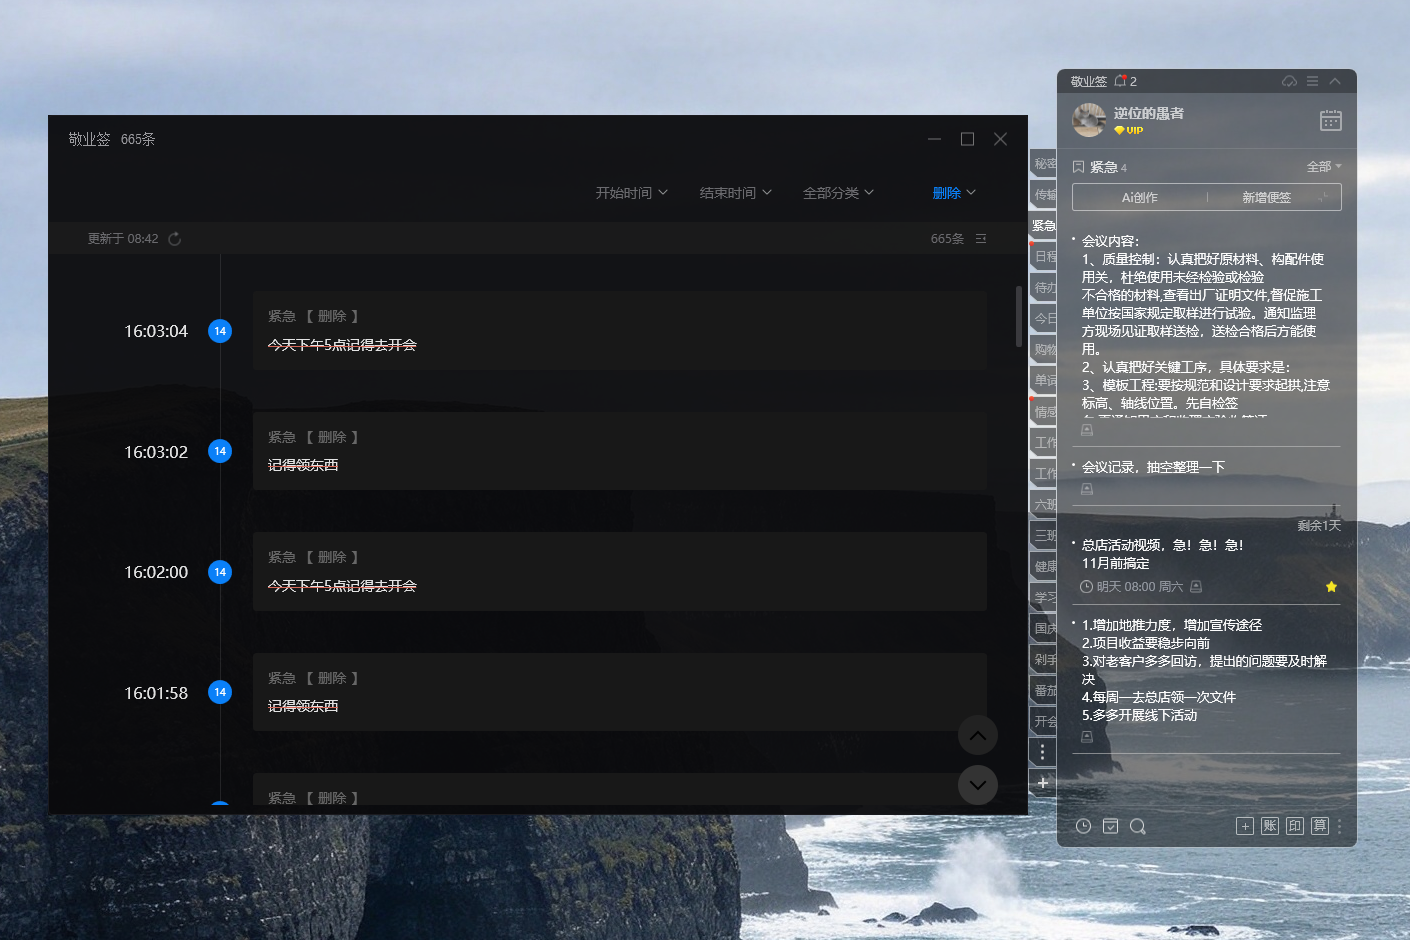
Task: Click the three-dot more button on the category sidebar
Action: (x=1043, y=752)
